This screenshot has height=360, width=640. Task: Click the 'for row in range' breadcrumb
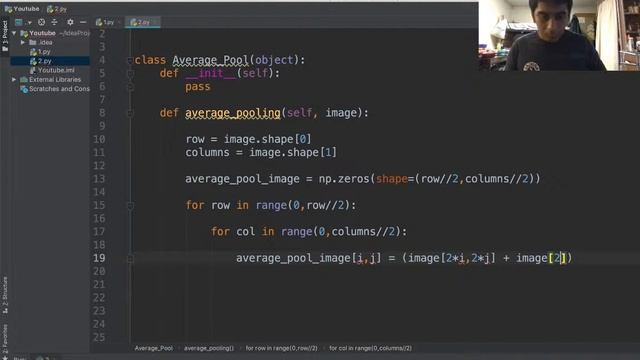[282, 348]
